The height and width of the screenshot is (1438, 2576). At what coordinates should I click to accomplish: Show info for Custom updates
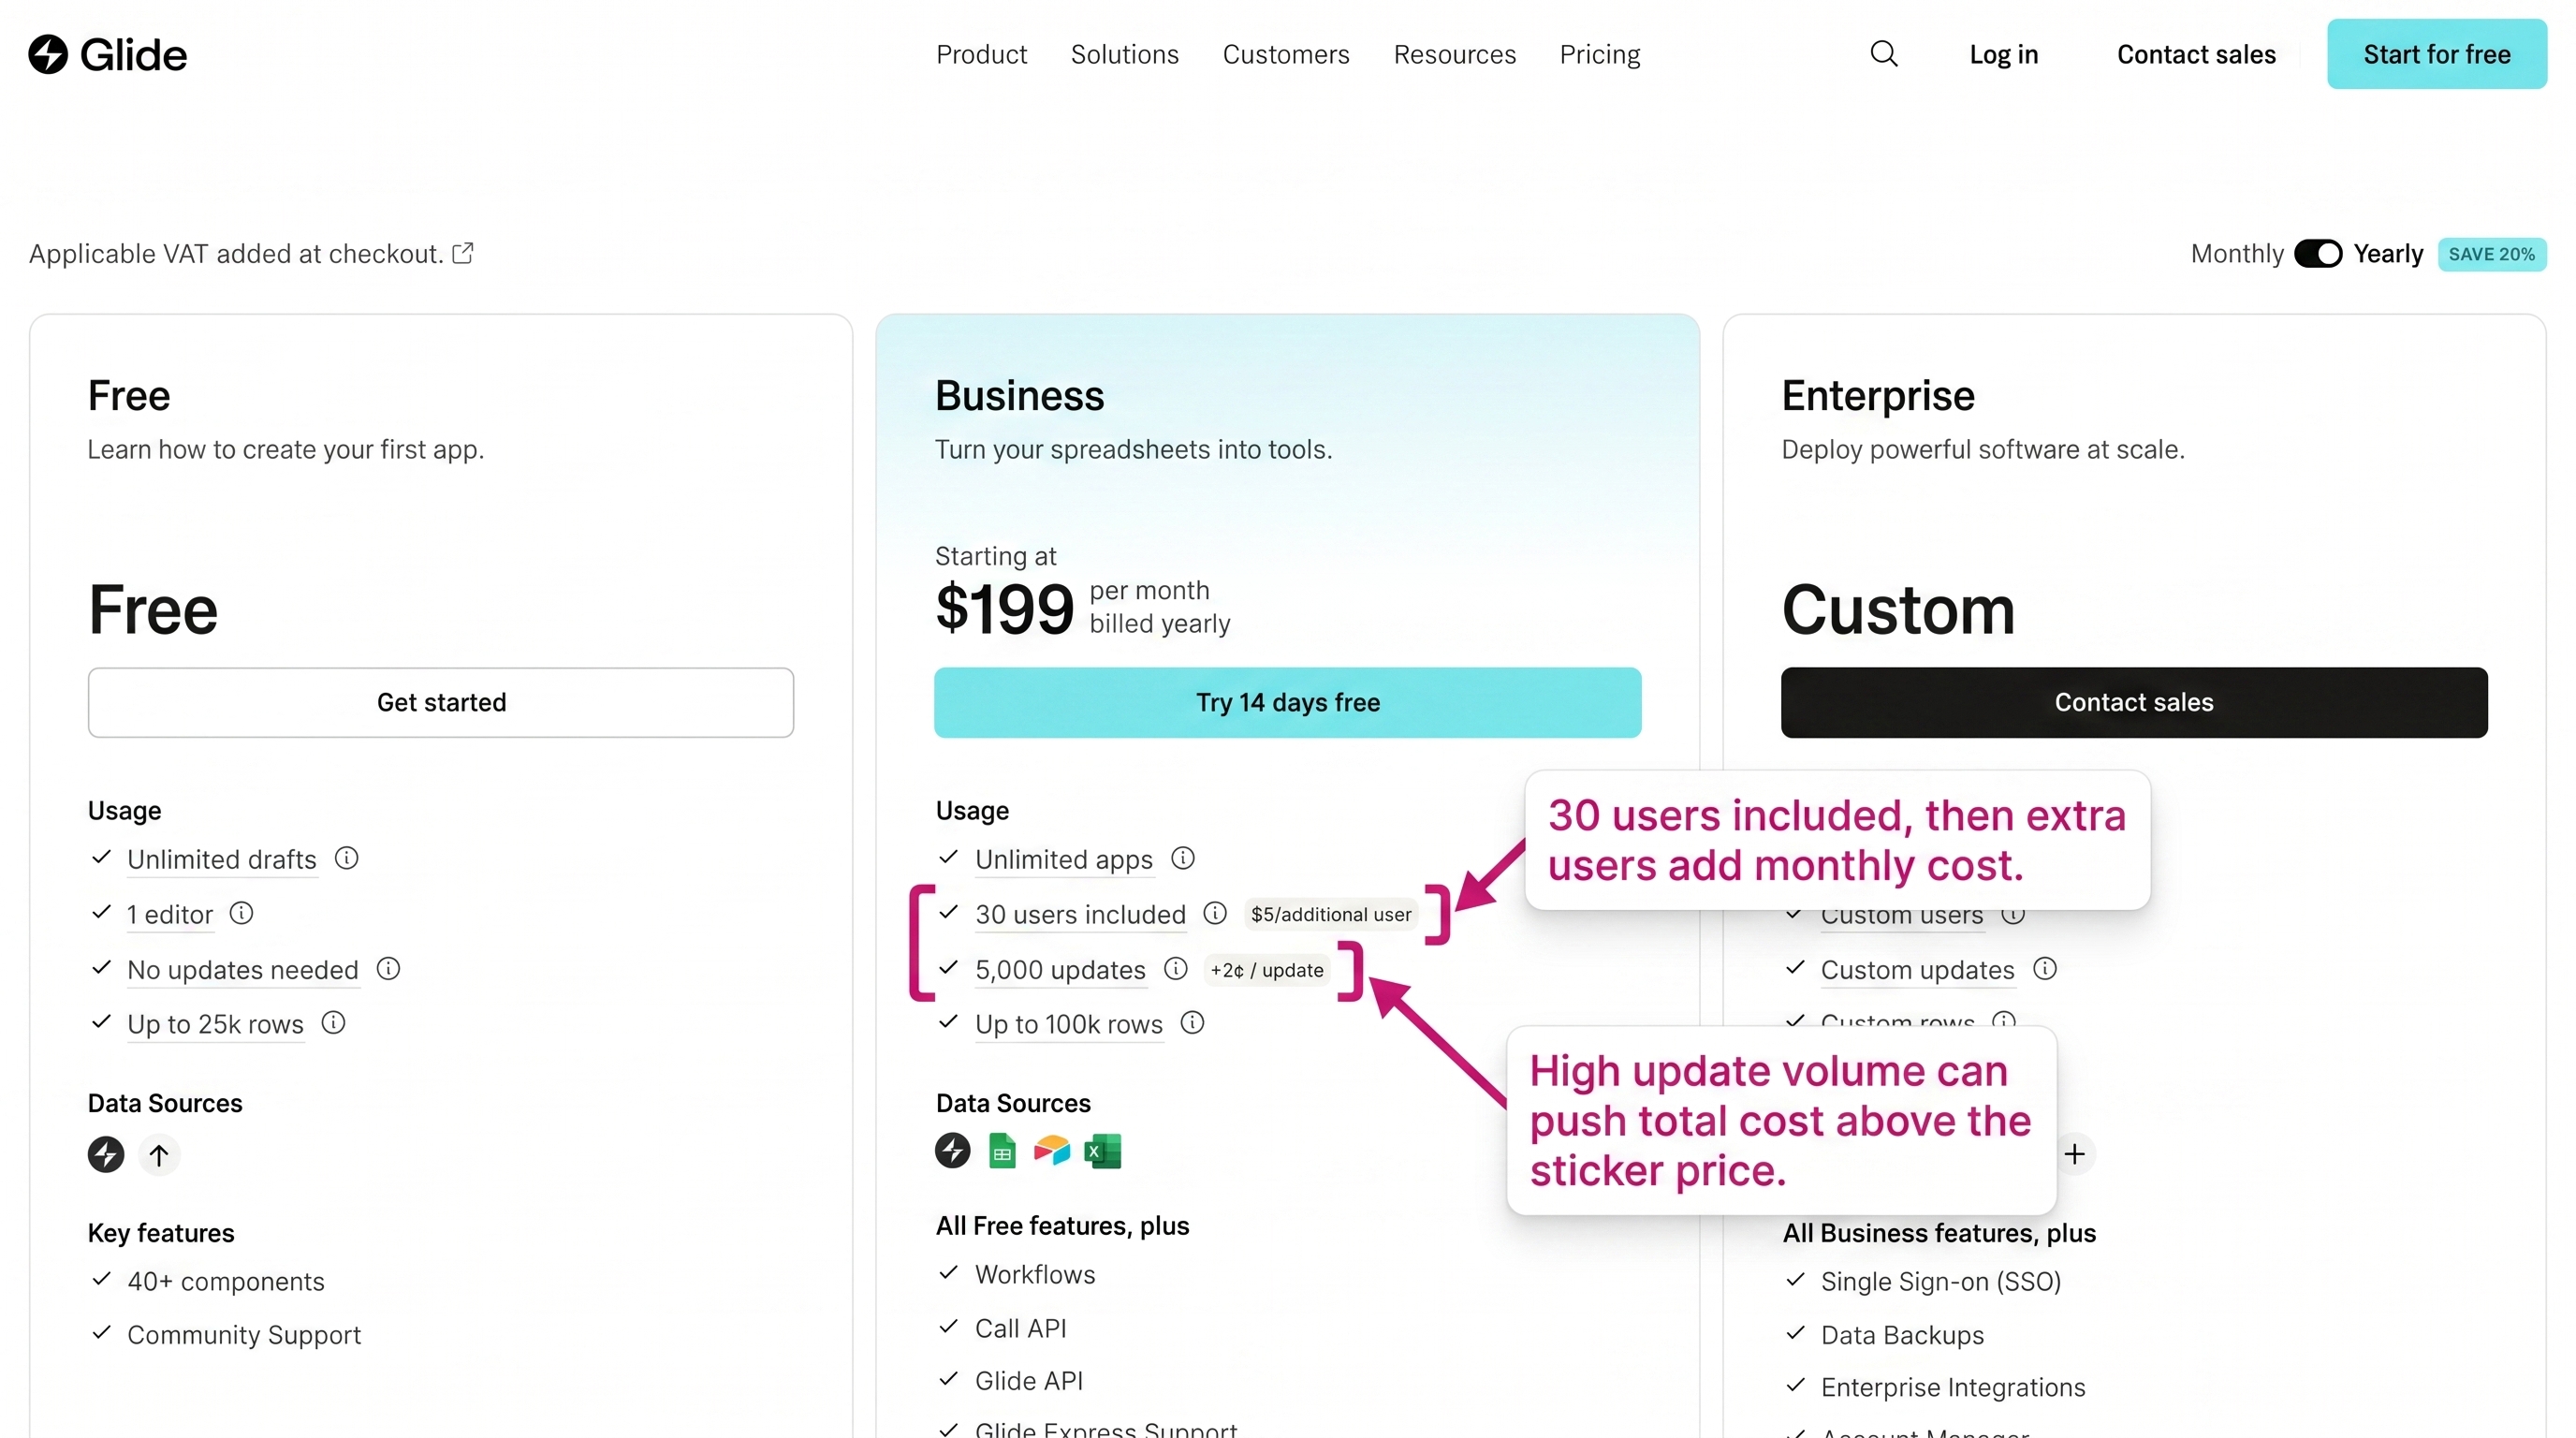pyautogui.click(x=2045, y=968)
